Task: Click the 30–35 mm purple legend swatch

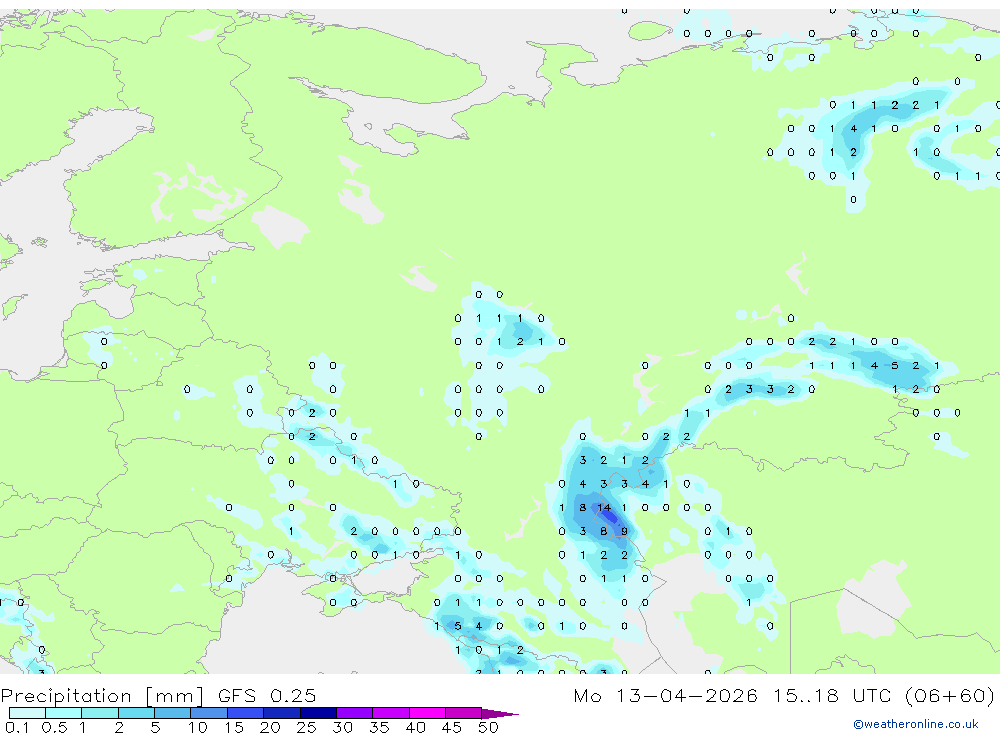Action: 355,713
